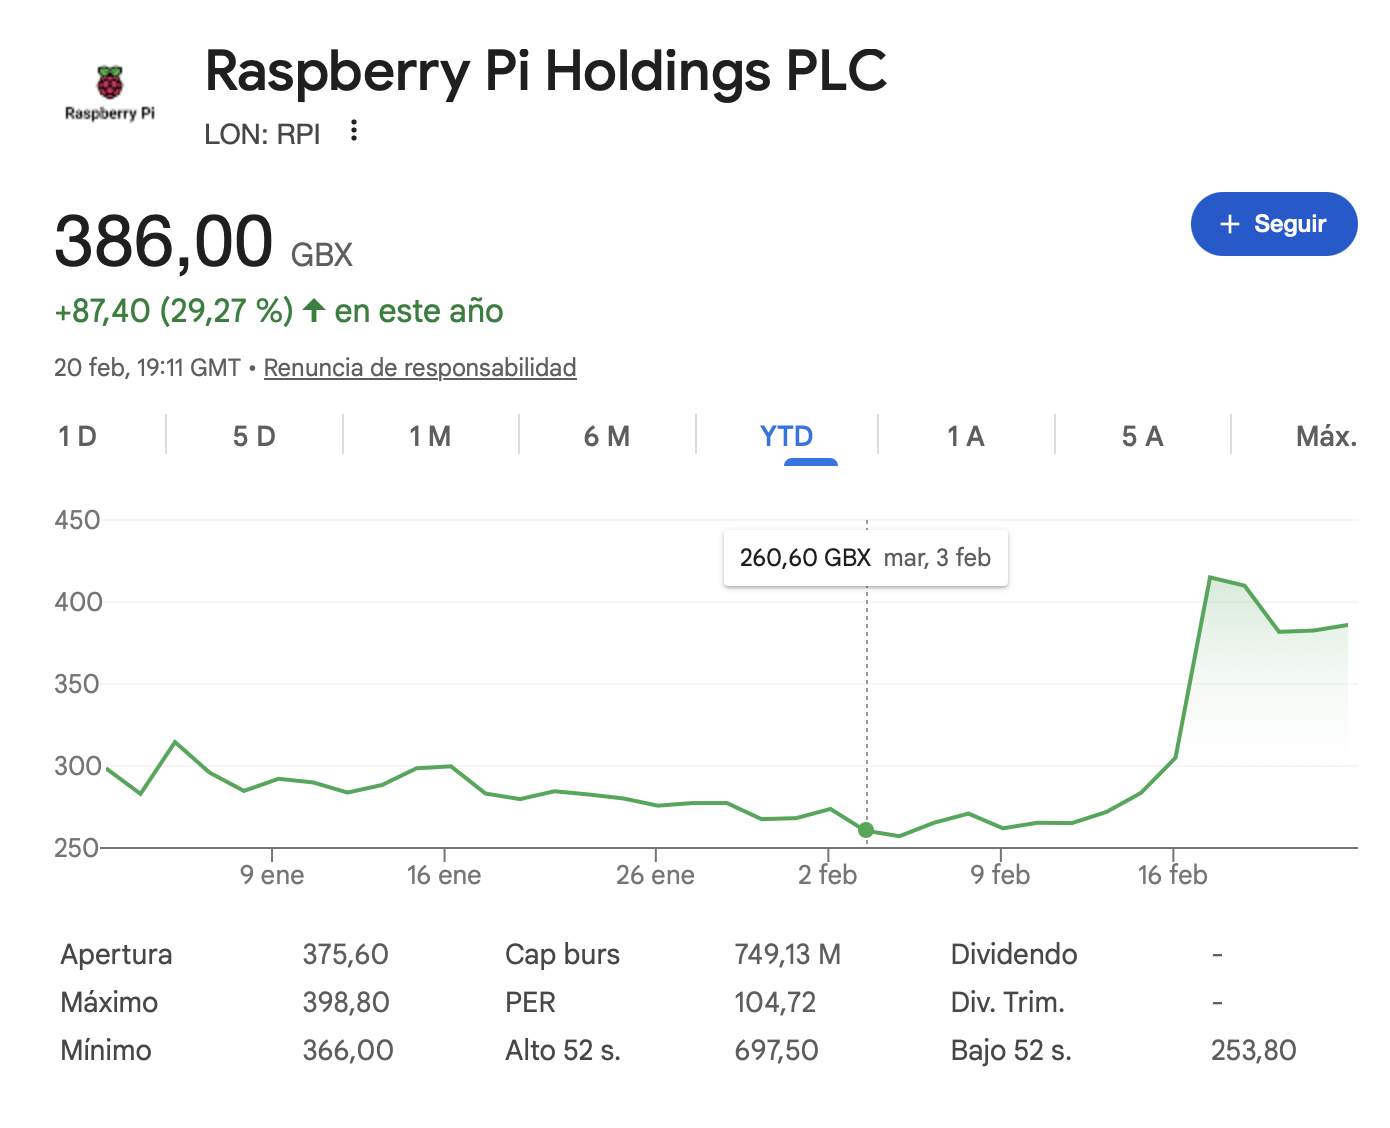Click the green data point marker on chart
The image size is (1390, 1128).
tap(866, 830)
